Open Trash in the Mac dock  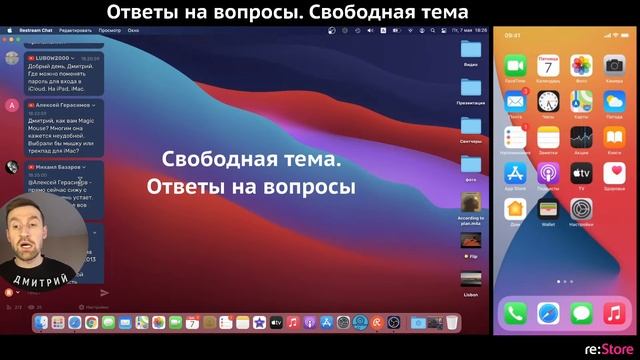[x=452, y=323]
